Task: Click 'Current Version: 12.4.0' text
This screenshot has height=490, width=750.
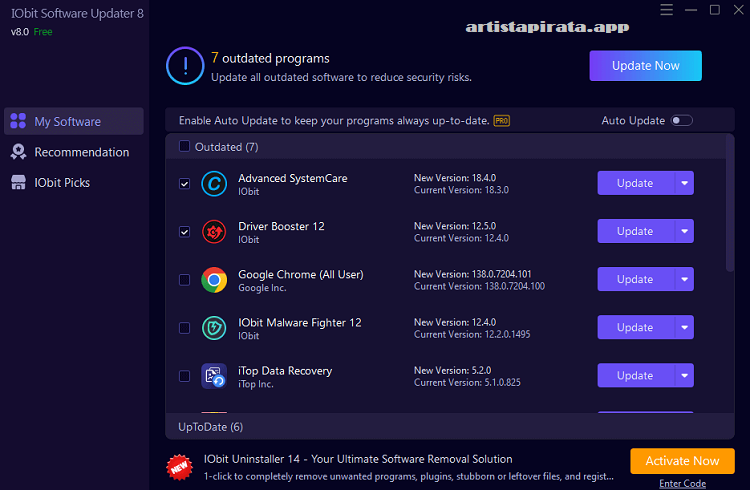Action: tap(461, 238)
